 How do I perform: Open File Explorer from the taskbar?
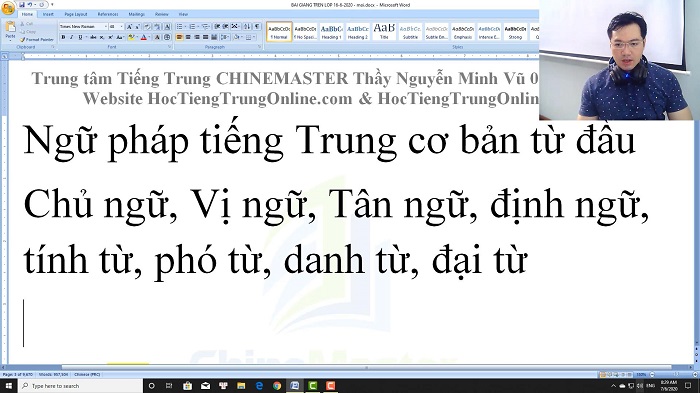pyautogui.click(x=241, y=386)
